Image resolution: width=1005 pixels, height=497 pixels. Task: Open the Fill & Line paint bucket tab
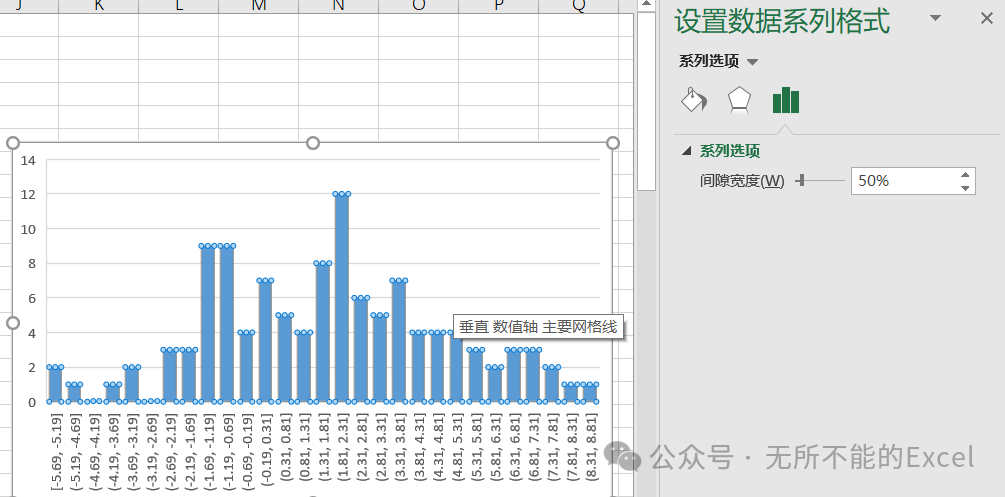[x=694, y=100]
